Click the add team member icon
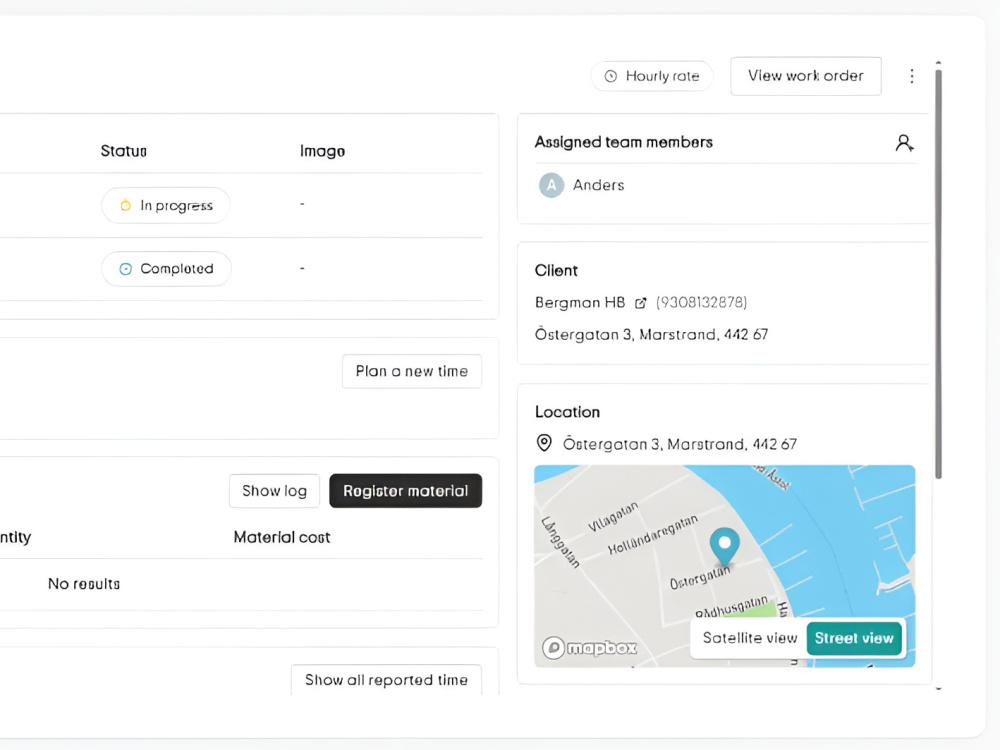Screen dimensions: 1000x750 point(904,143)
